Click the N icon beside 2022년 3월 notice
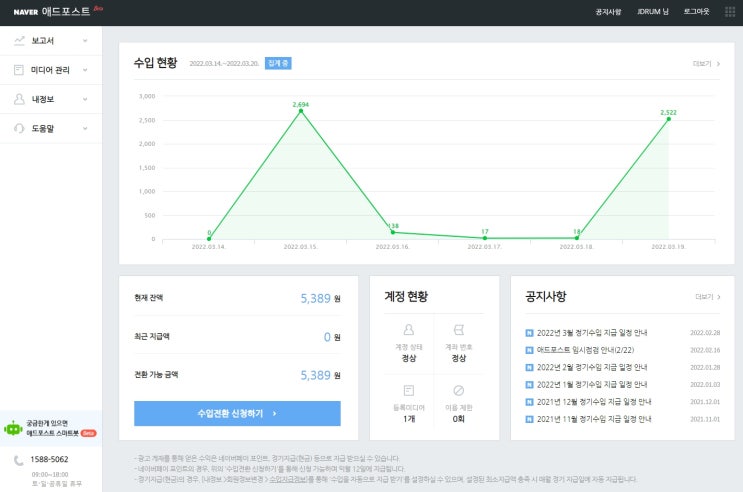743x492 pixels. [x=529, y=333]
